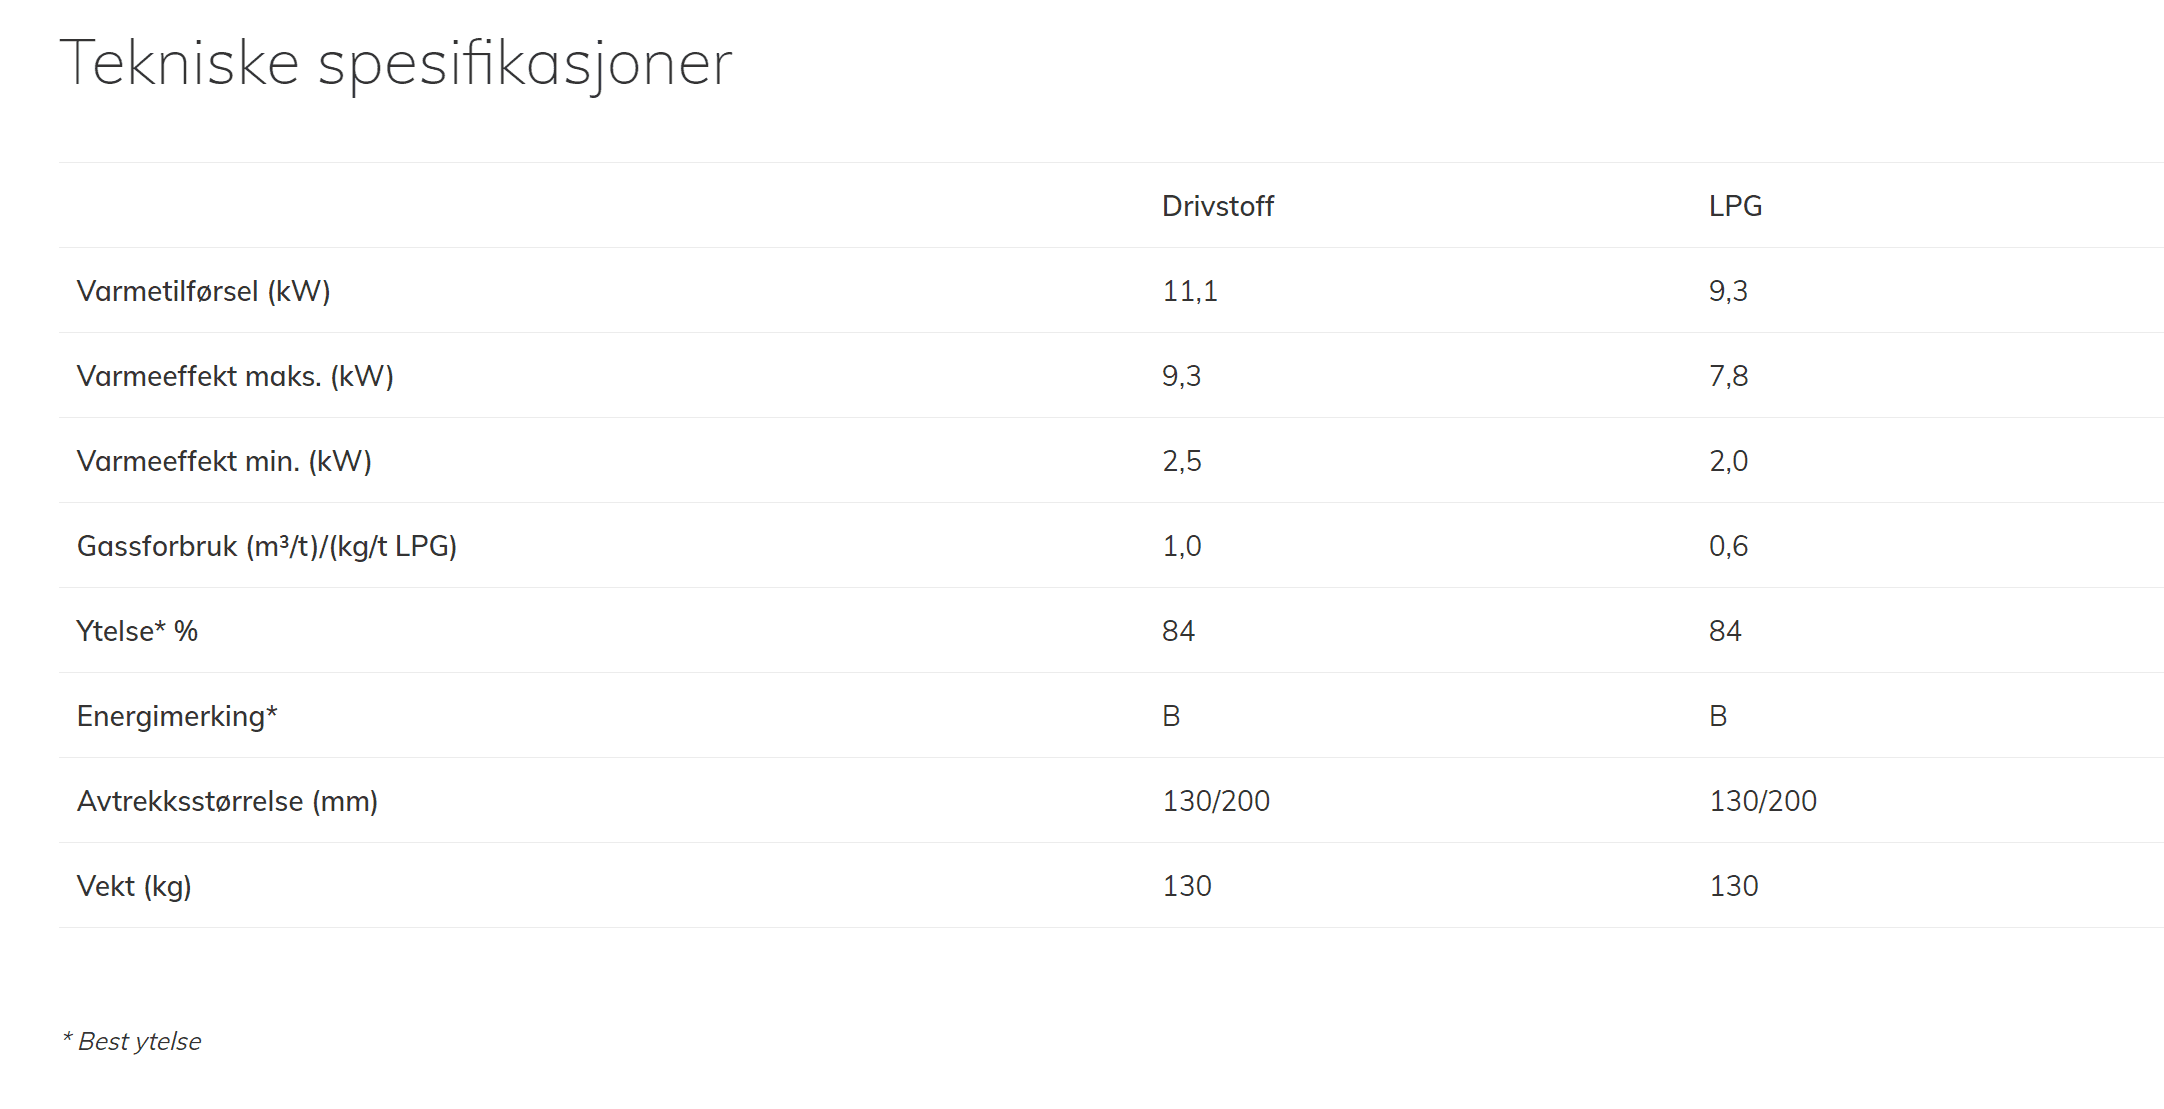Click the Varmeeffekt min. (kW) row label

point(224,461)
